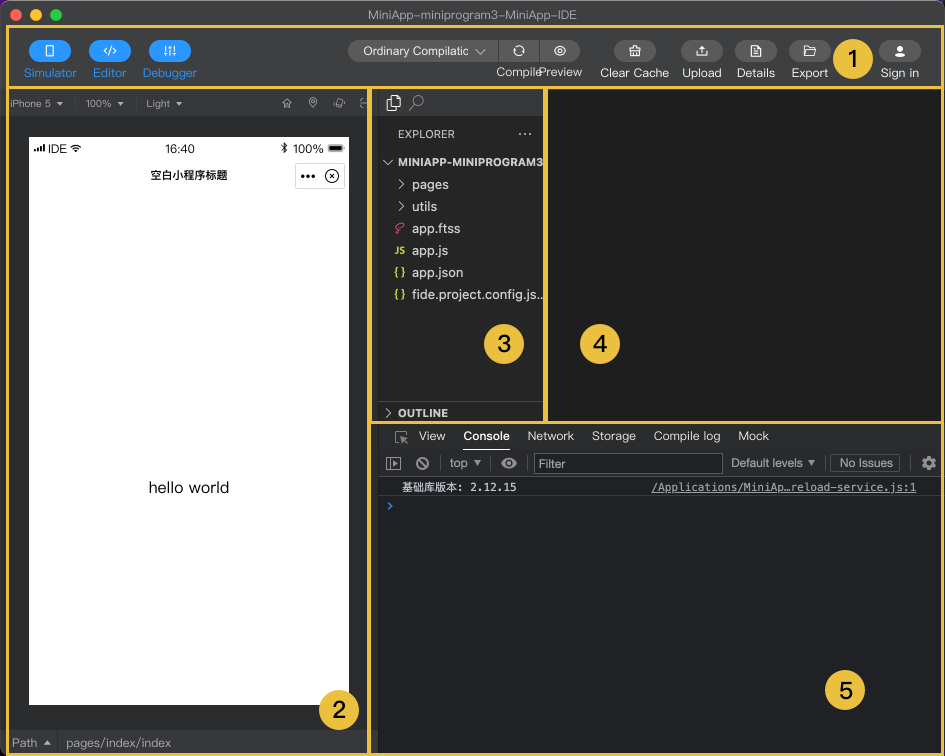Toggle the live expression eye icon
This screenshot has width=945, height=756.
pyautogui.click(x=509, y=463)
